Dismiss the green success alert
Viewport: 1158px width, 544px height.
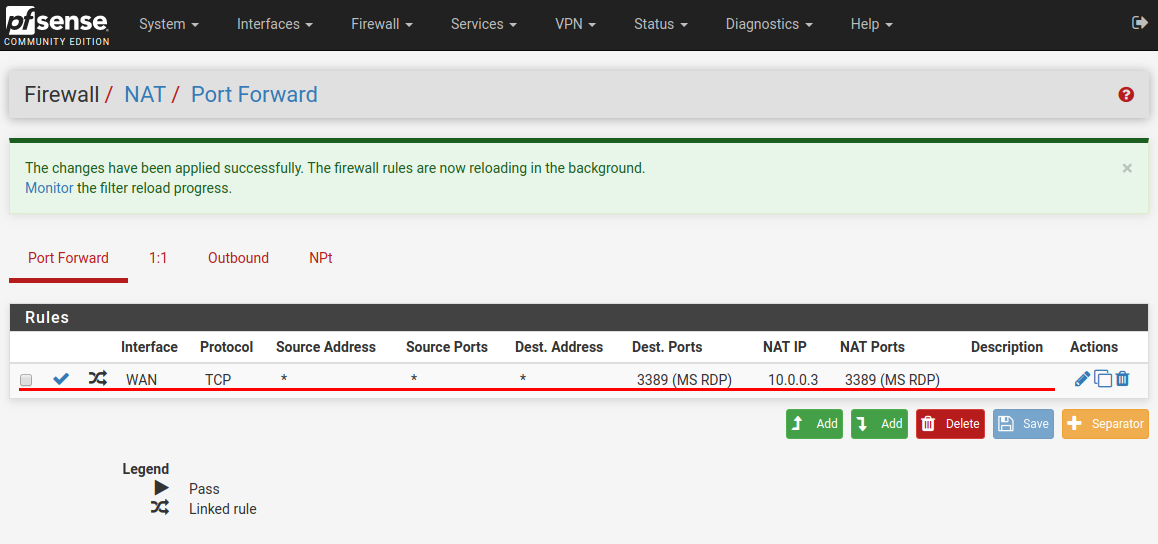[1127, 168]
